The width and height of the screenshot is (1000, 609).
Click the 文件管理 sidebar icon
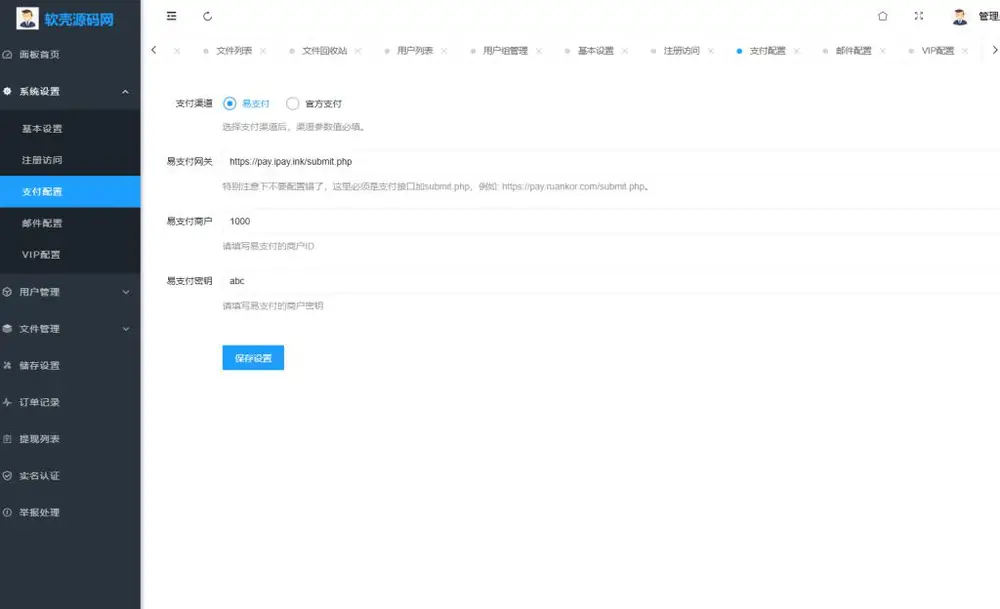coord(7,329)
